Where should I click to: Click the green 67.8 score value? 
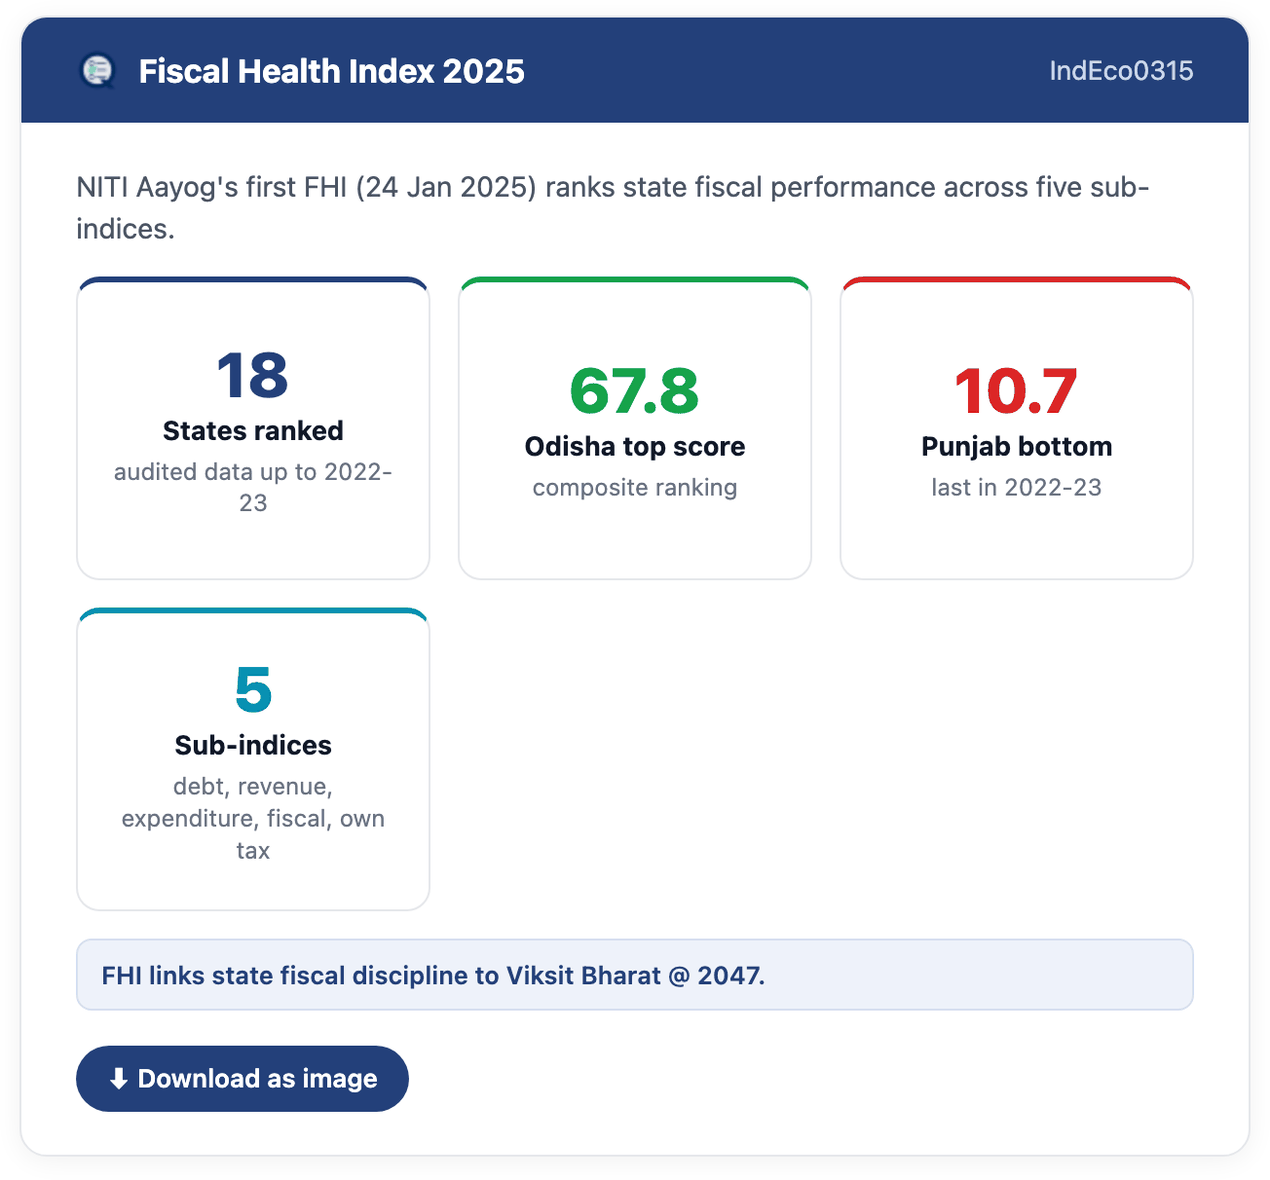coord(635,391)
